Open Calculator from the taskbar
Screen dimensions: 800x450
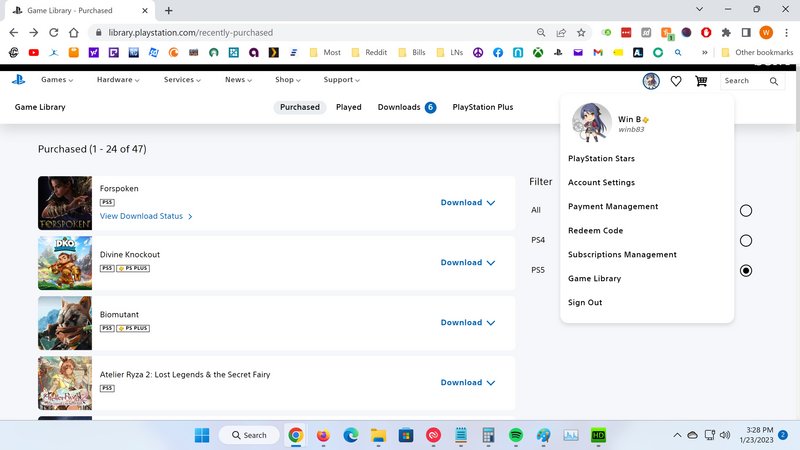(488, 435)
